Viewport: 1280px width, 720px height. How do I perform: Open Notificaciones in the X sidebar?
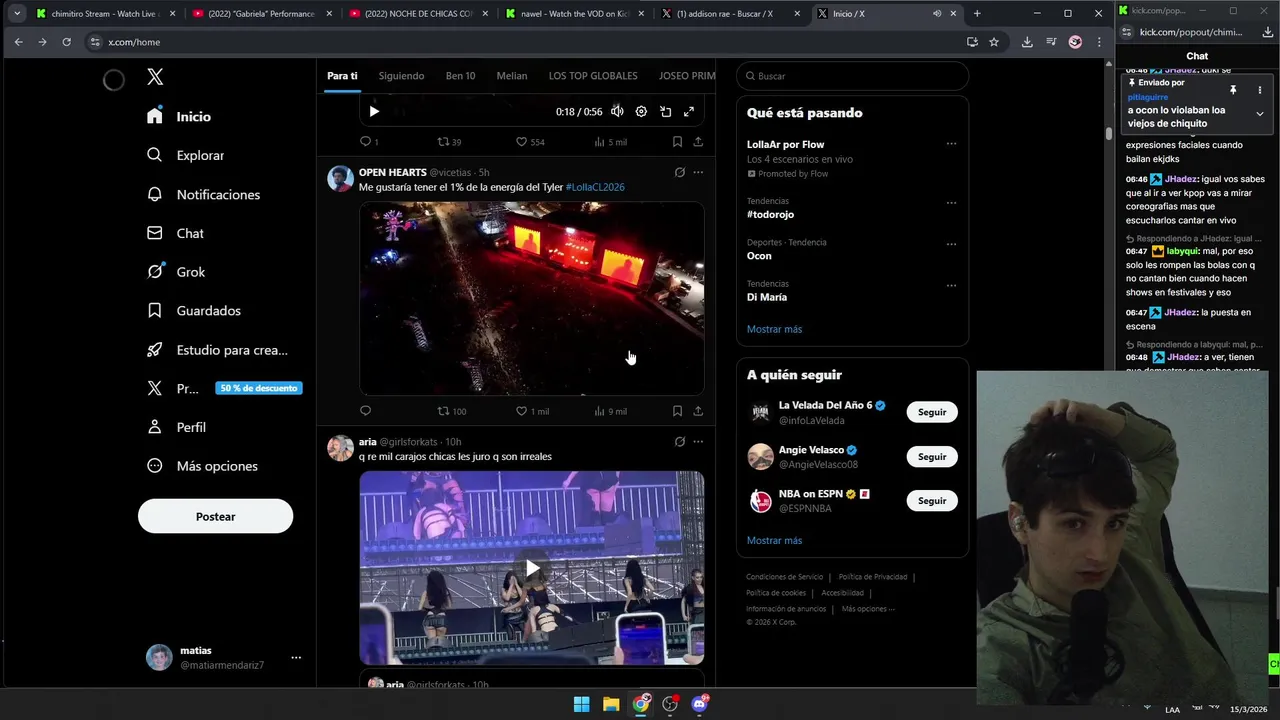point(203,194)
